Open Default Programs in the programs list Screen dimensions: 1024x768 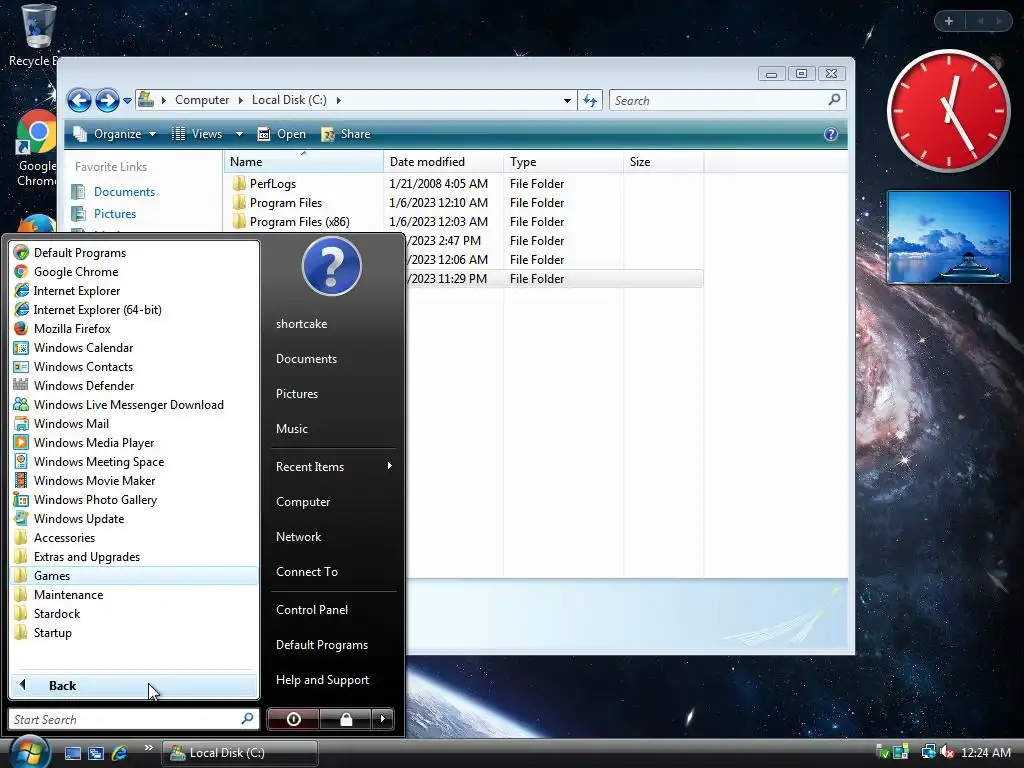click(135, 253)
